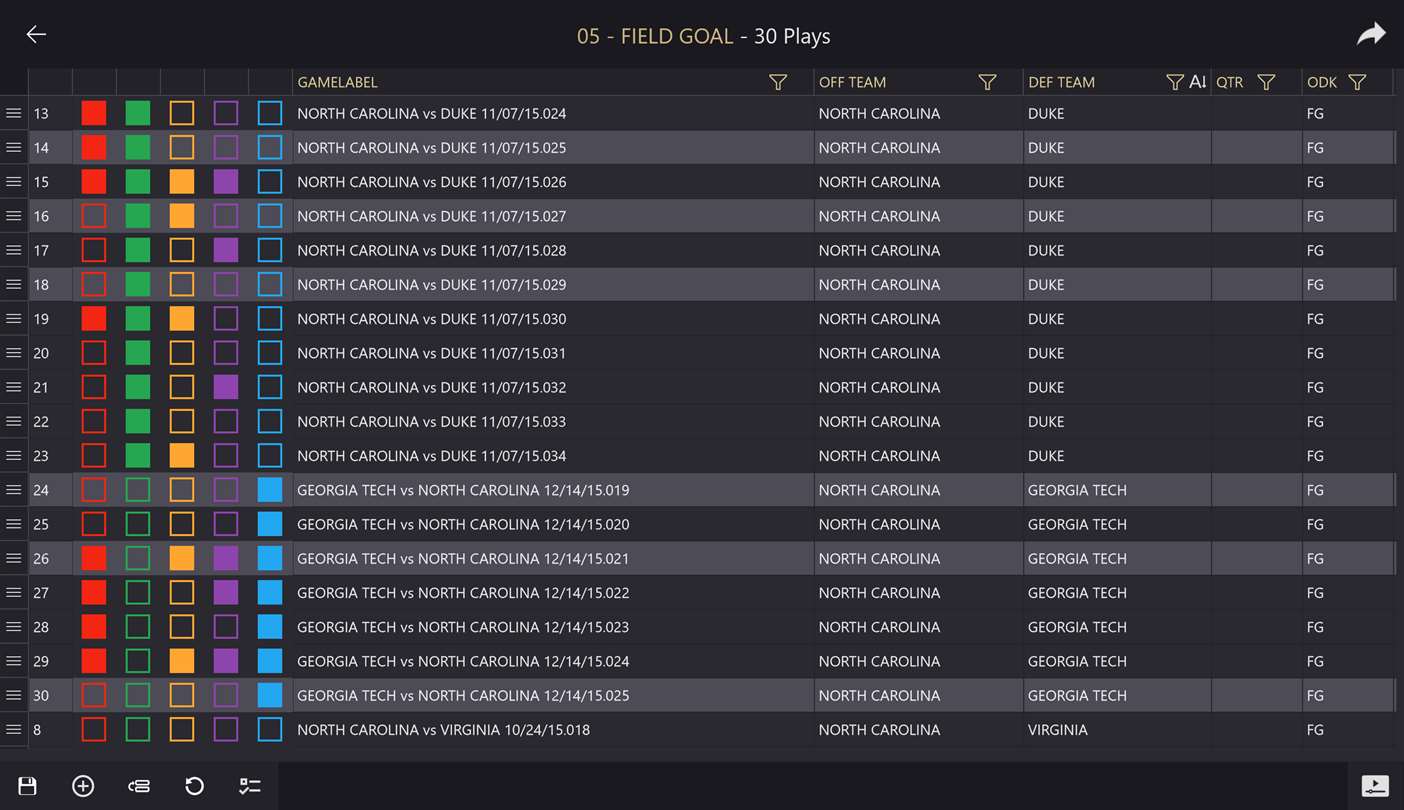Open the GAMELABEL column filter
The width and height of the screenshot is (1404, 810).
(778, 82)
